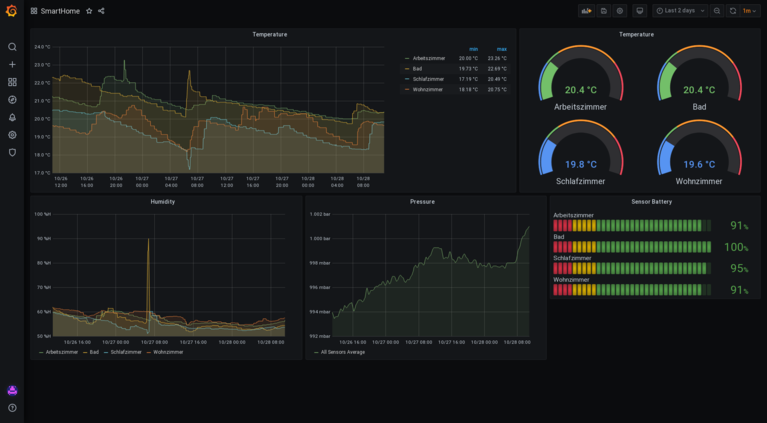This screenshot has width=767, height=423.
Task: Zoom out the time range
Action: [717, 11]
